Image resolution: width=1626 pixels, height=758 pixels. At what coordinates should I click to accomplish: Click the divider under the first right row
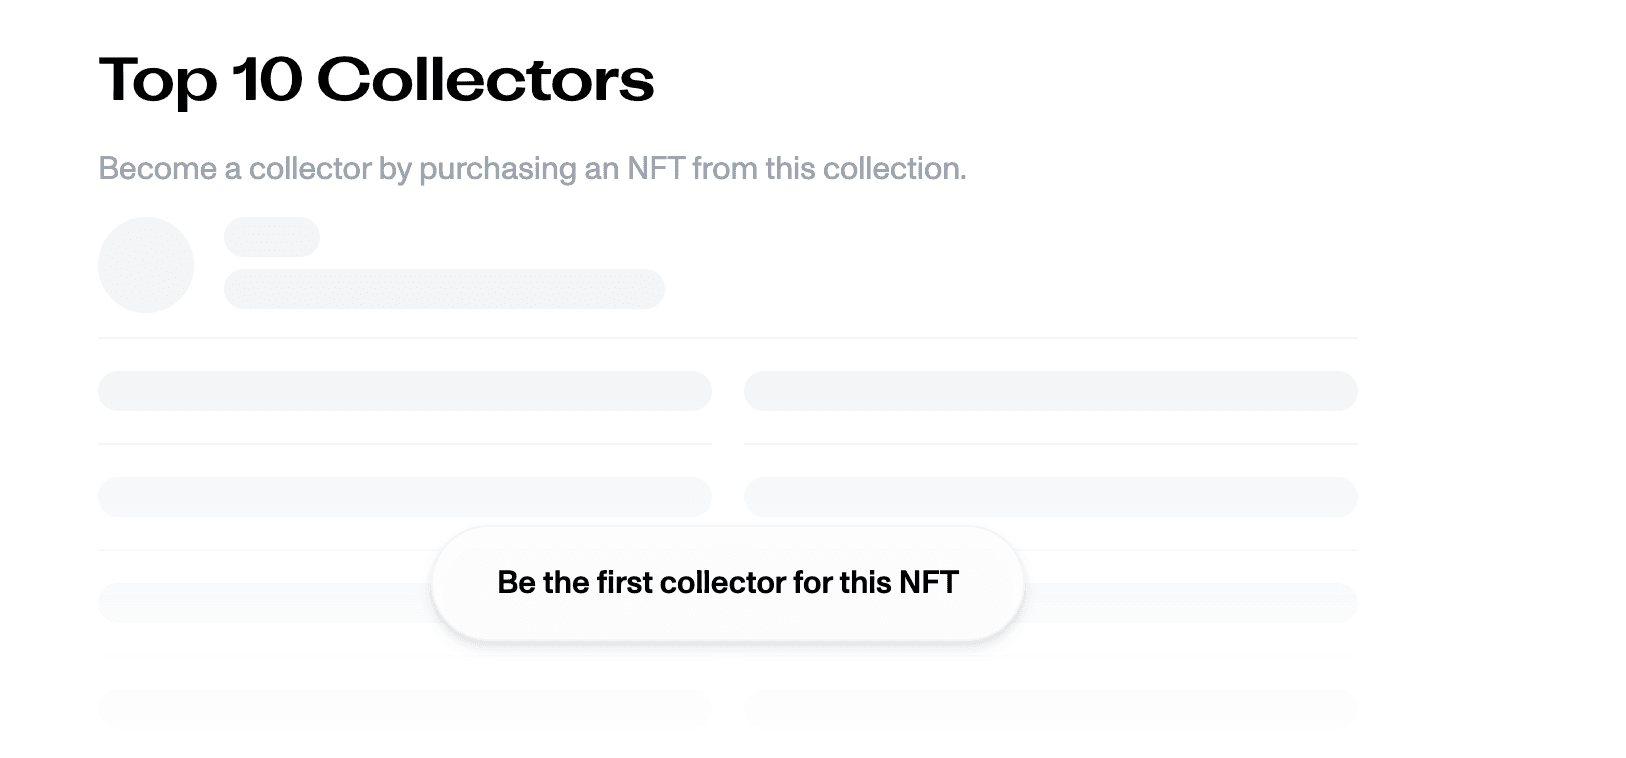pos(1051,444)
